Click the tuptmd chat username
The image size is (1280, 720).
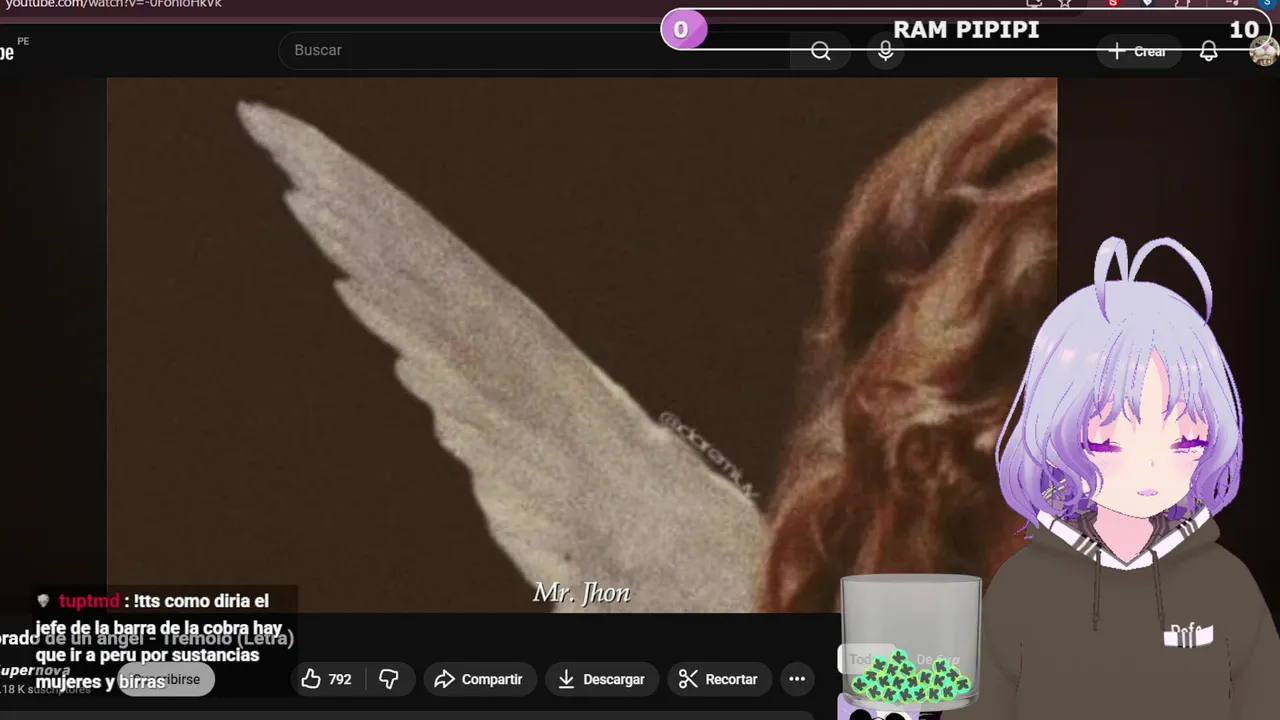[89, 601]
